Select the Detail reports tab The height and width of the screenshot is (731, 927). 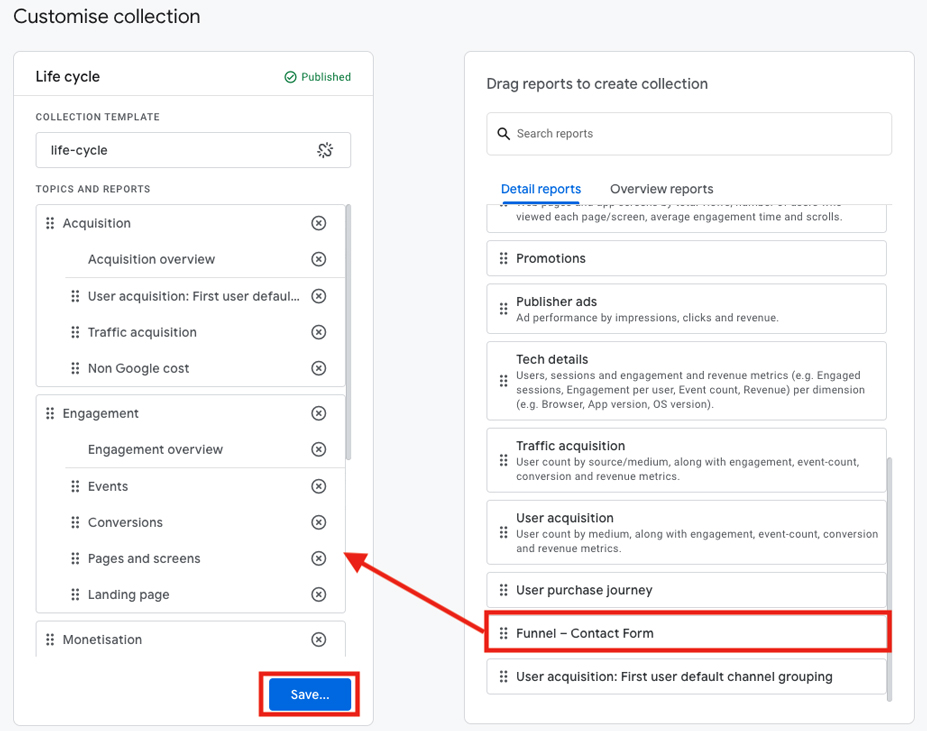tap(541, 189)
